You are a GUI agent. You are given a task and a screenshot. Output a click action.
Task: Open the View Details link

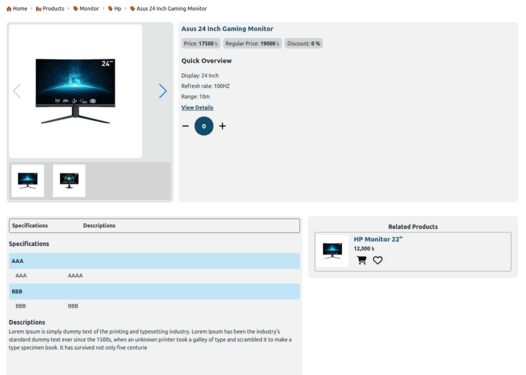click(197, 108)
